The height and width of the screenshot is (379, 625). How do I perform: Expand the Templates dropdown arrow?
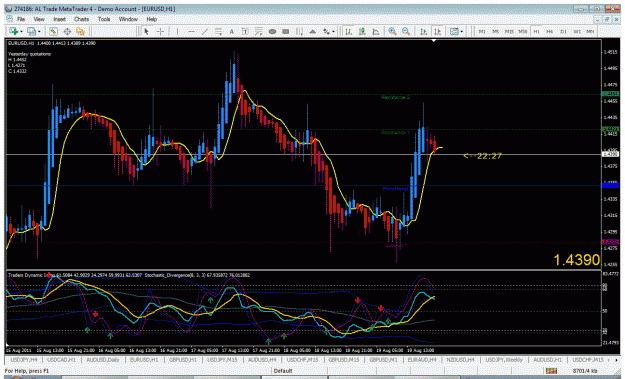[x=462, y=31]
